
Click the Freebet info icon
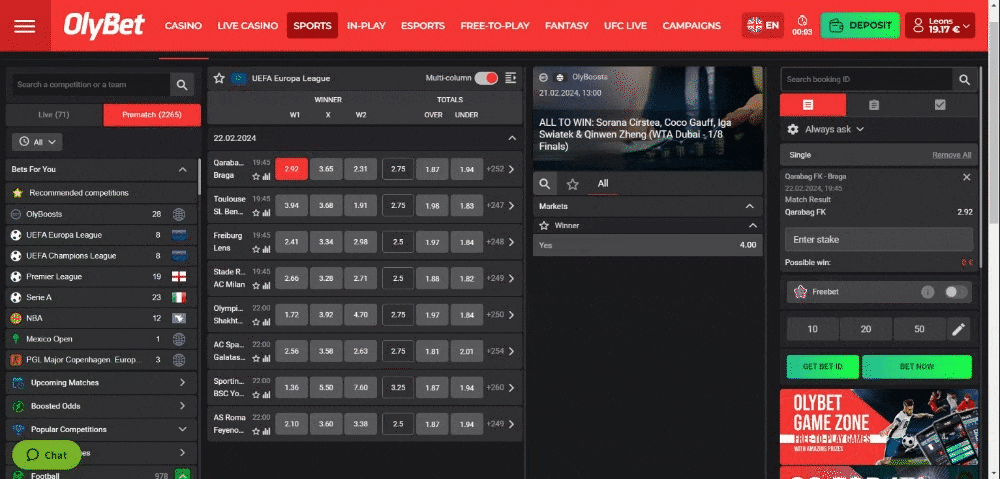(927, 292)
